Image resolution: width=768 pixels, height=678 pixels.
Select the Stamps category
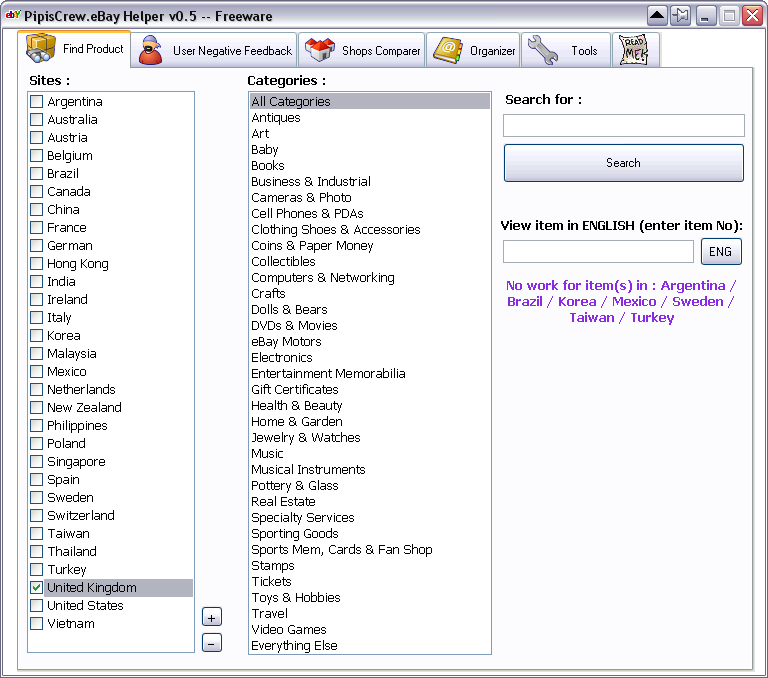(370, 565)
